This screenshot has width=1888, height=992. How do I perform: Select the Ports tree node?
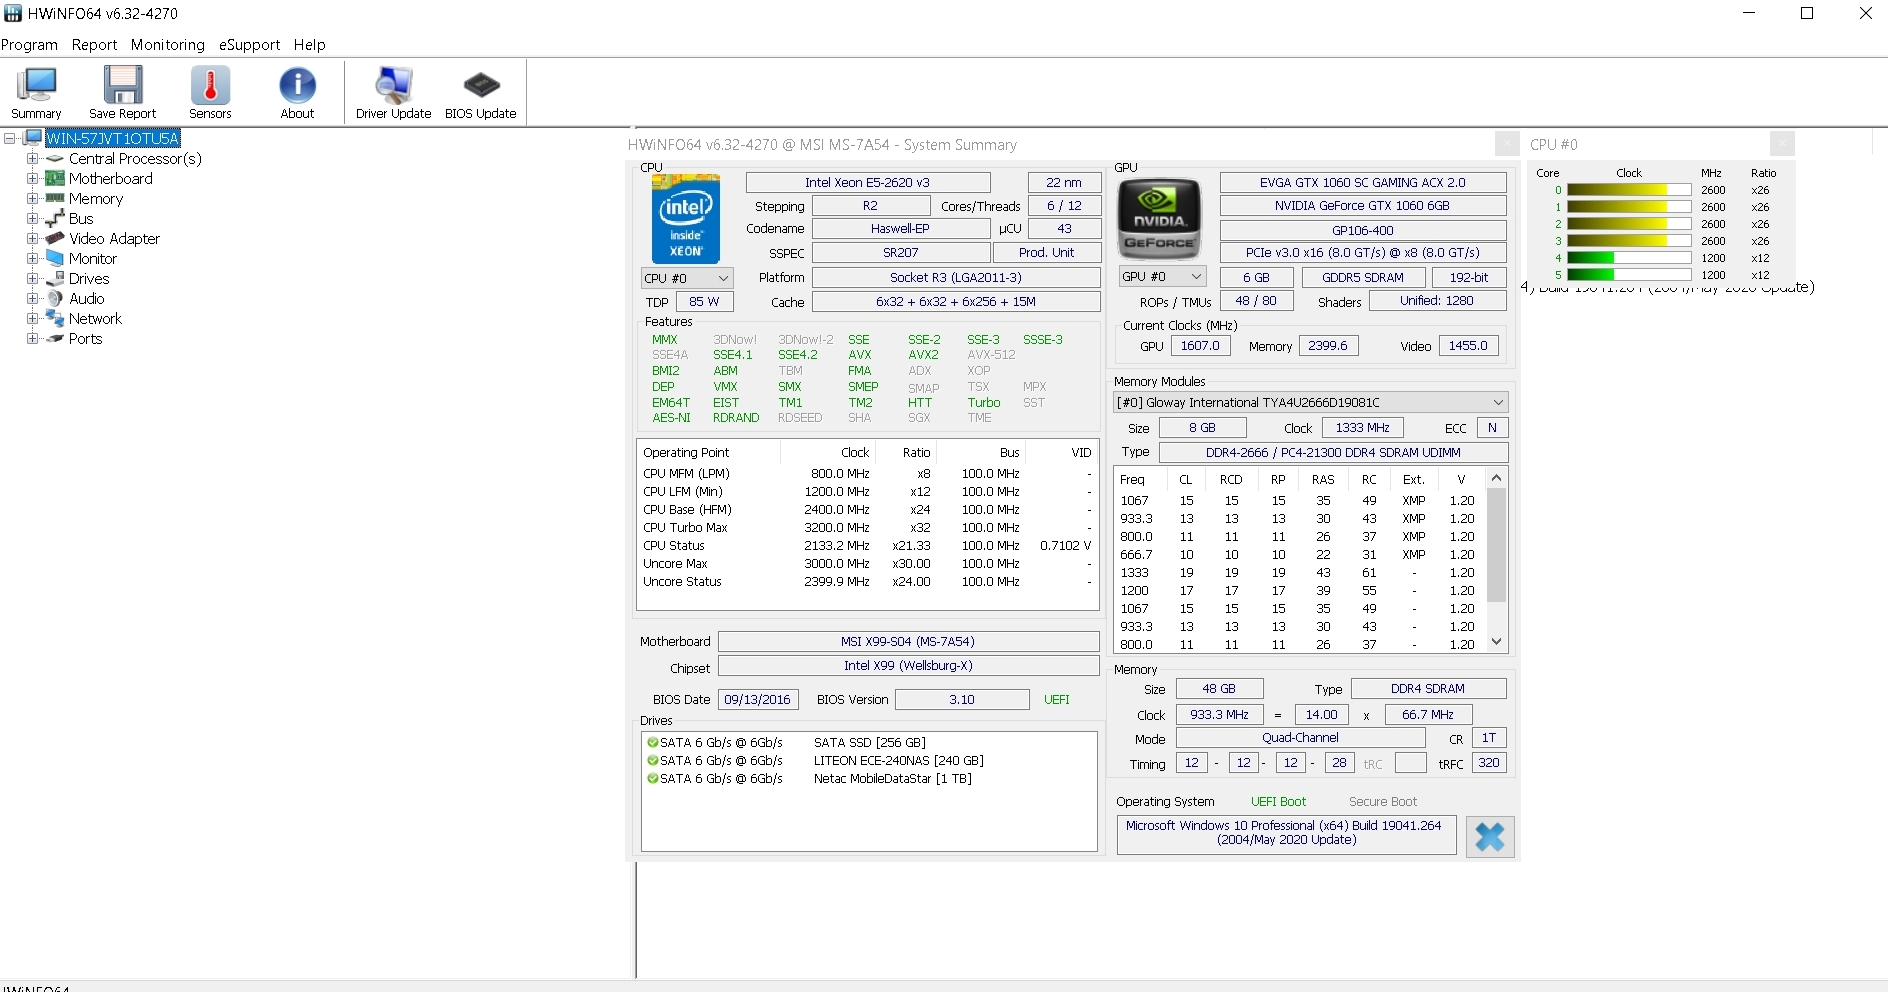coord(86,339)
